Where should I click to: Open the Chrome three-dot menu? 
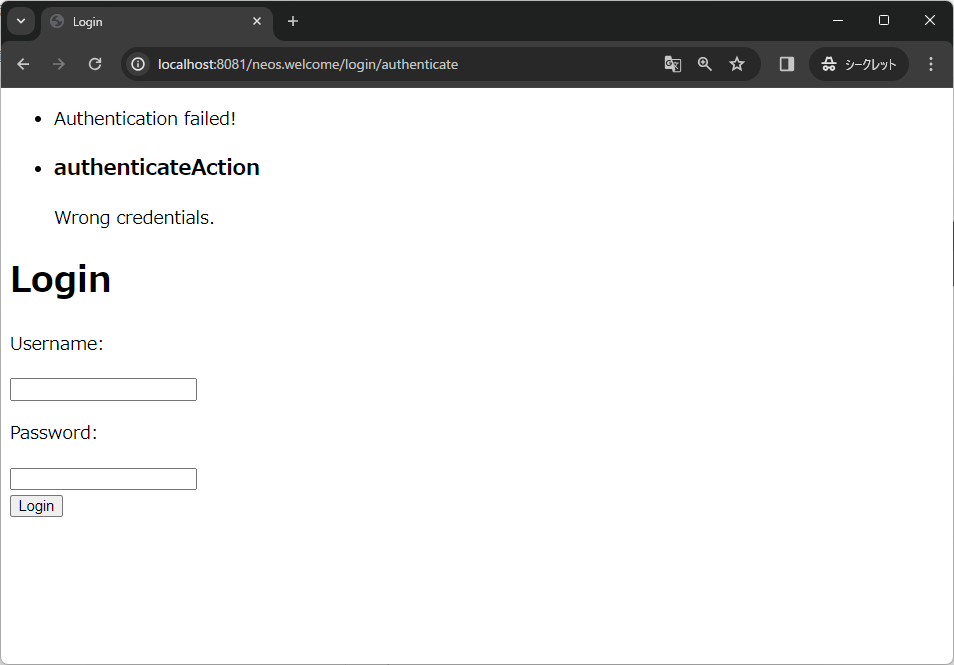pos(930,64)
